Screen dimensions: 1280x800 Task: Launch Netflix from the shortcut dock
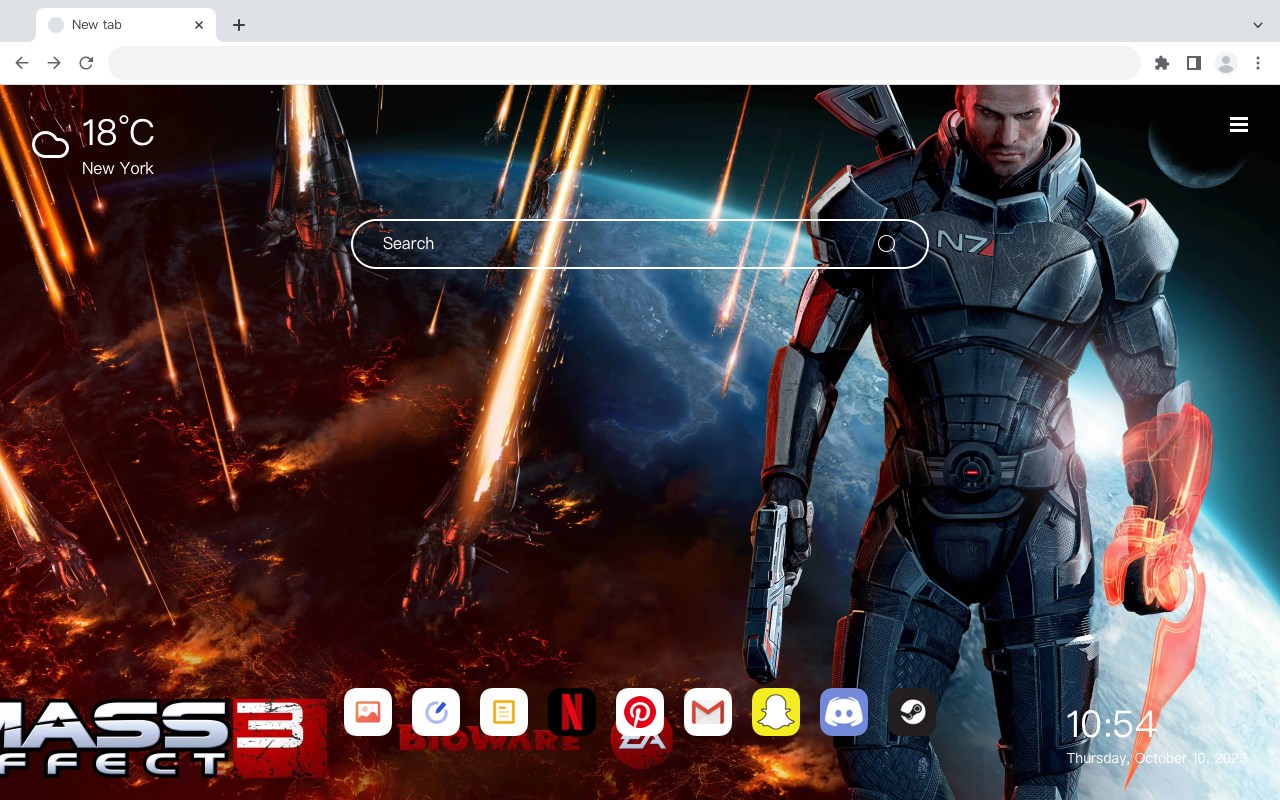pos(572,712)
